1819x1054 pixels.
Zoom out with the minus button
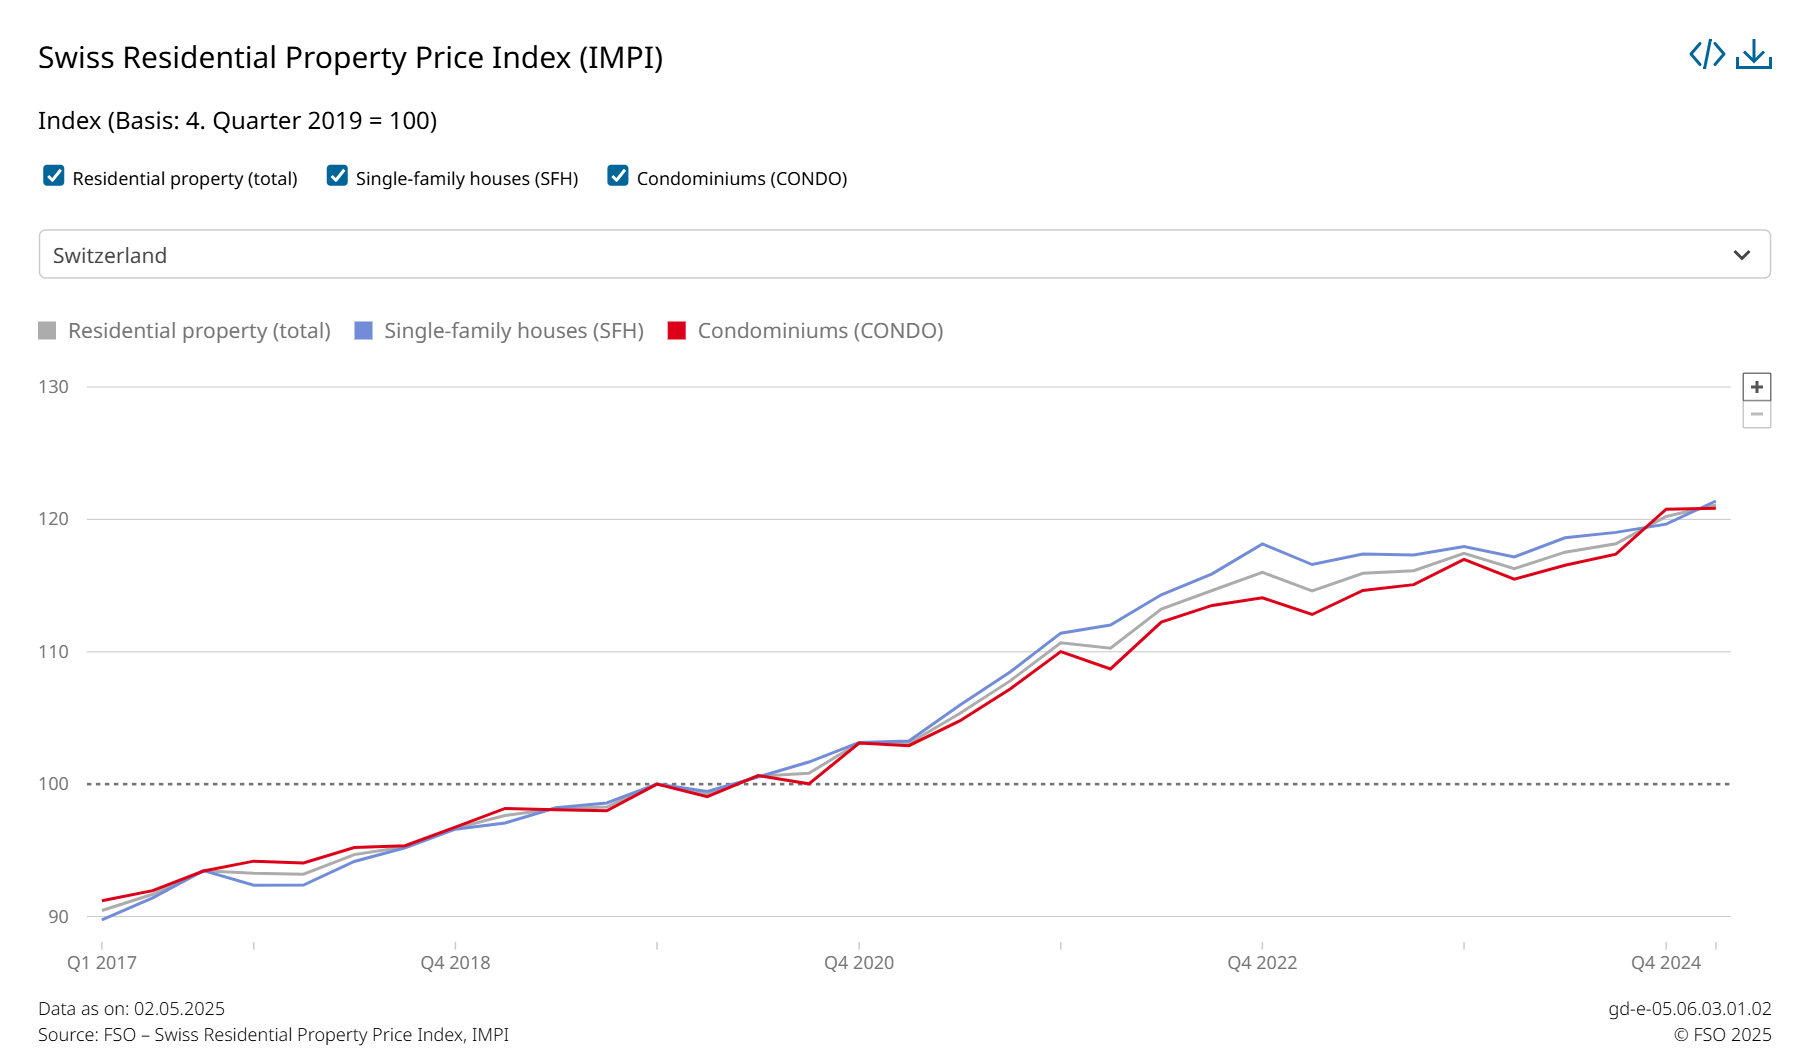[x=1756, y=414]
